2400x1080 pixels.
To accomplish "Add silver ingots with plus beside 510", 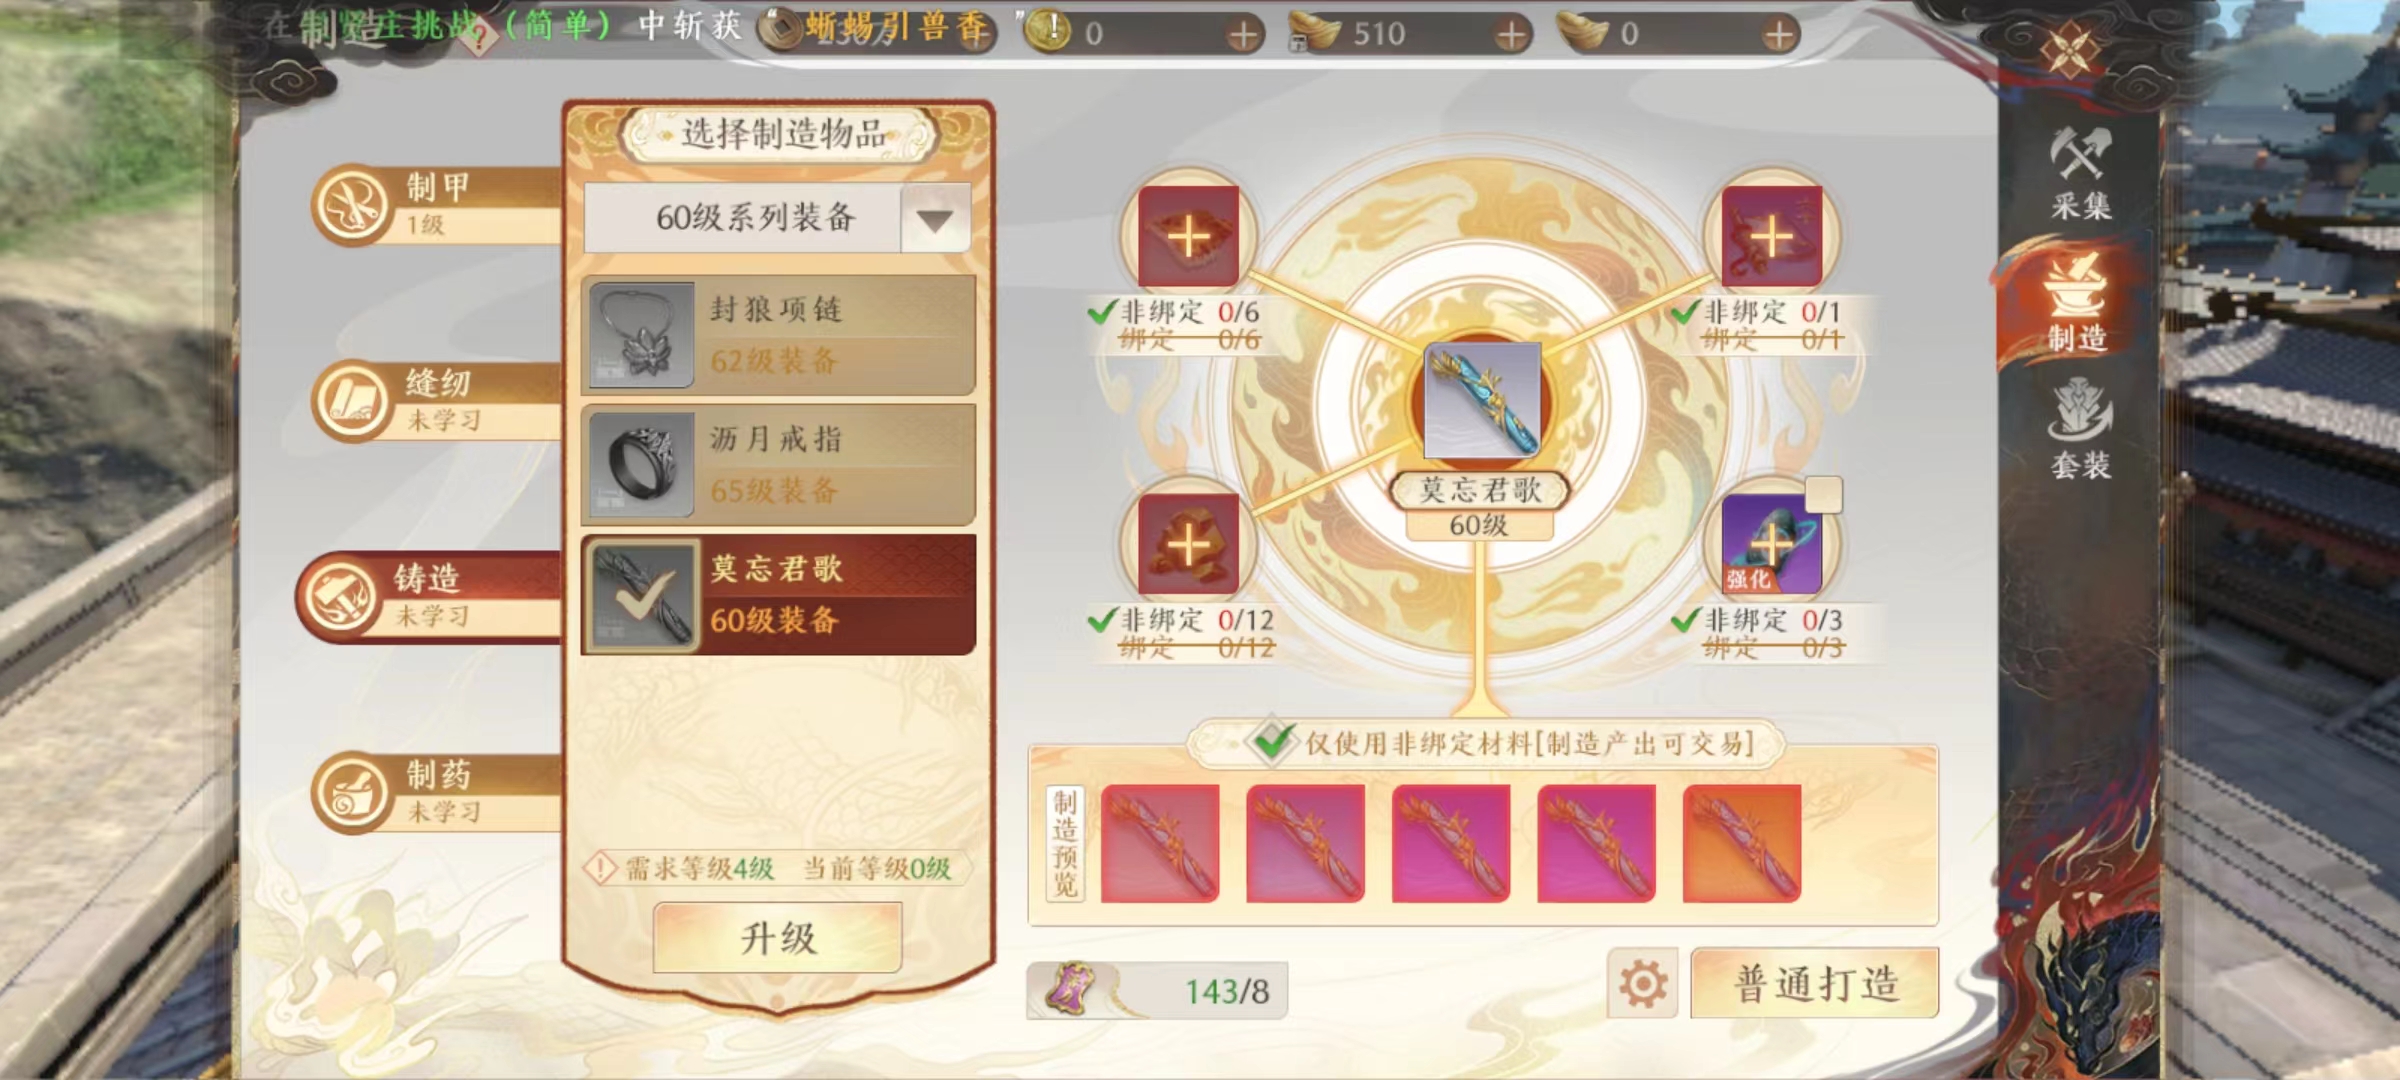I will point(1511,36).
